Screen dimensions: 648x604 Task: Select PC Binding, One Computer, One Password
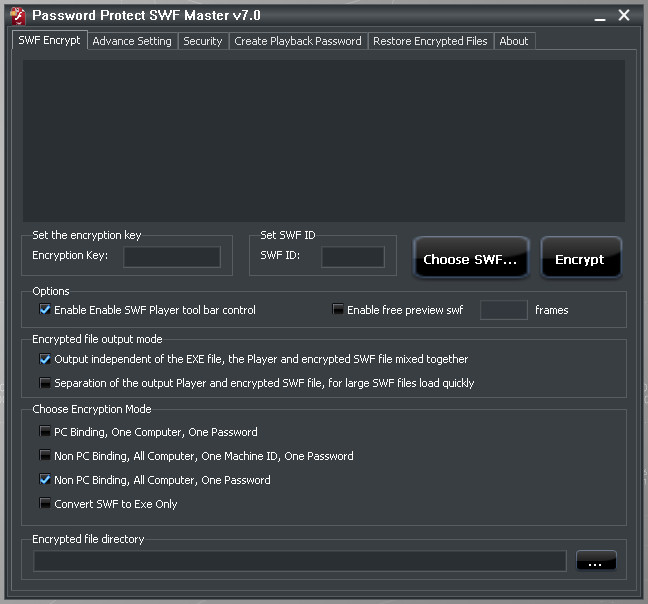click(x=45, y=431)
